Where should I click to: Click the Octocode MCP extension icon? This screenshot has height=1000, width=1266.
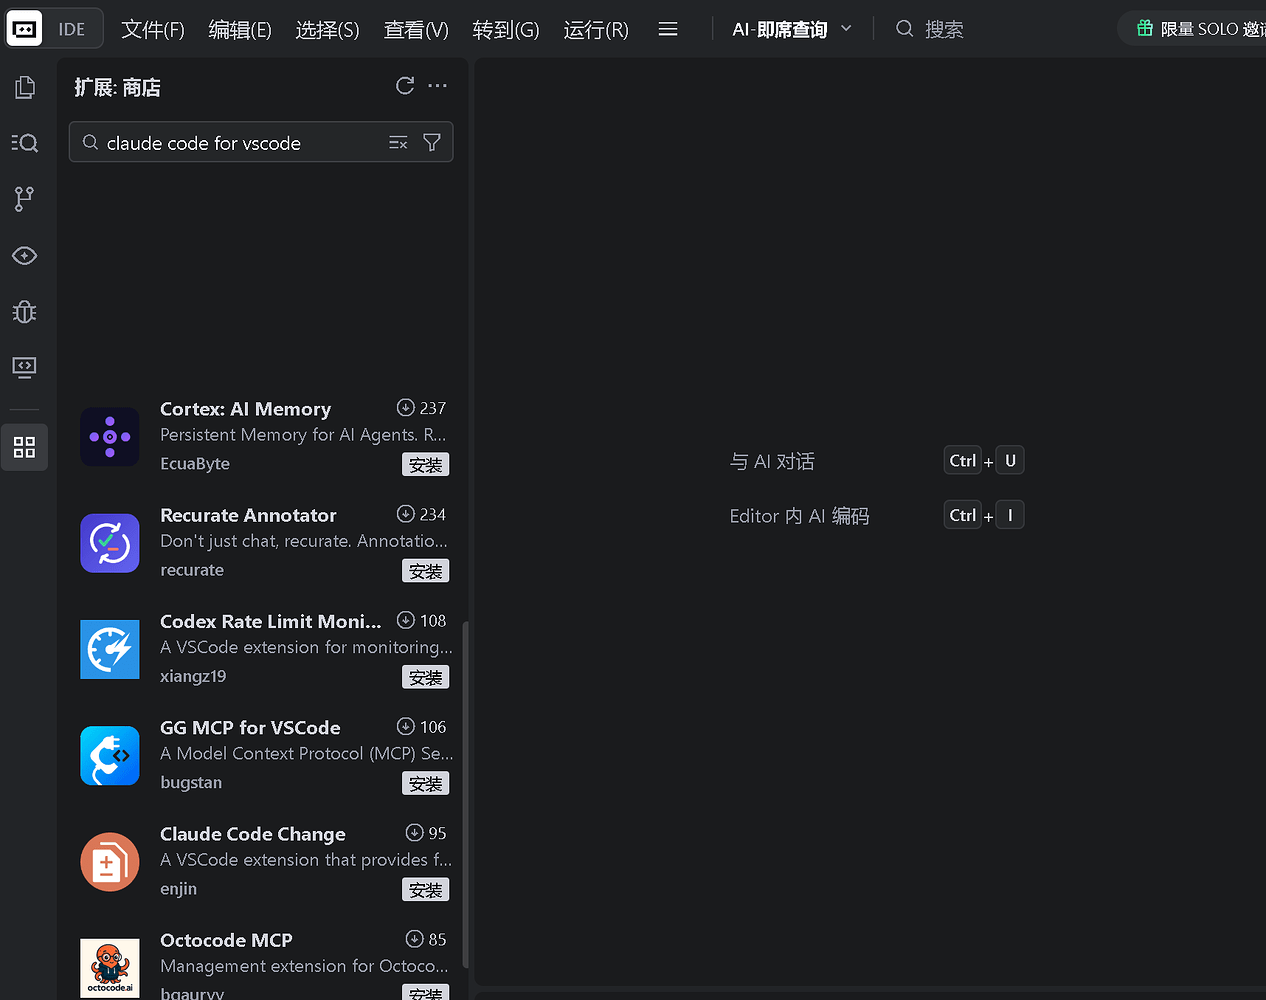pos(110,968)
